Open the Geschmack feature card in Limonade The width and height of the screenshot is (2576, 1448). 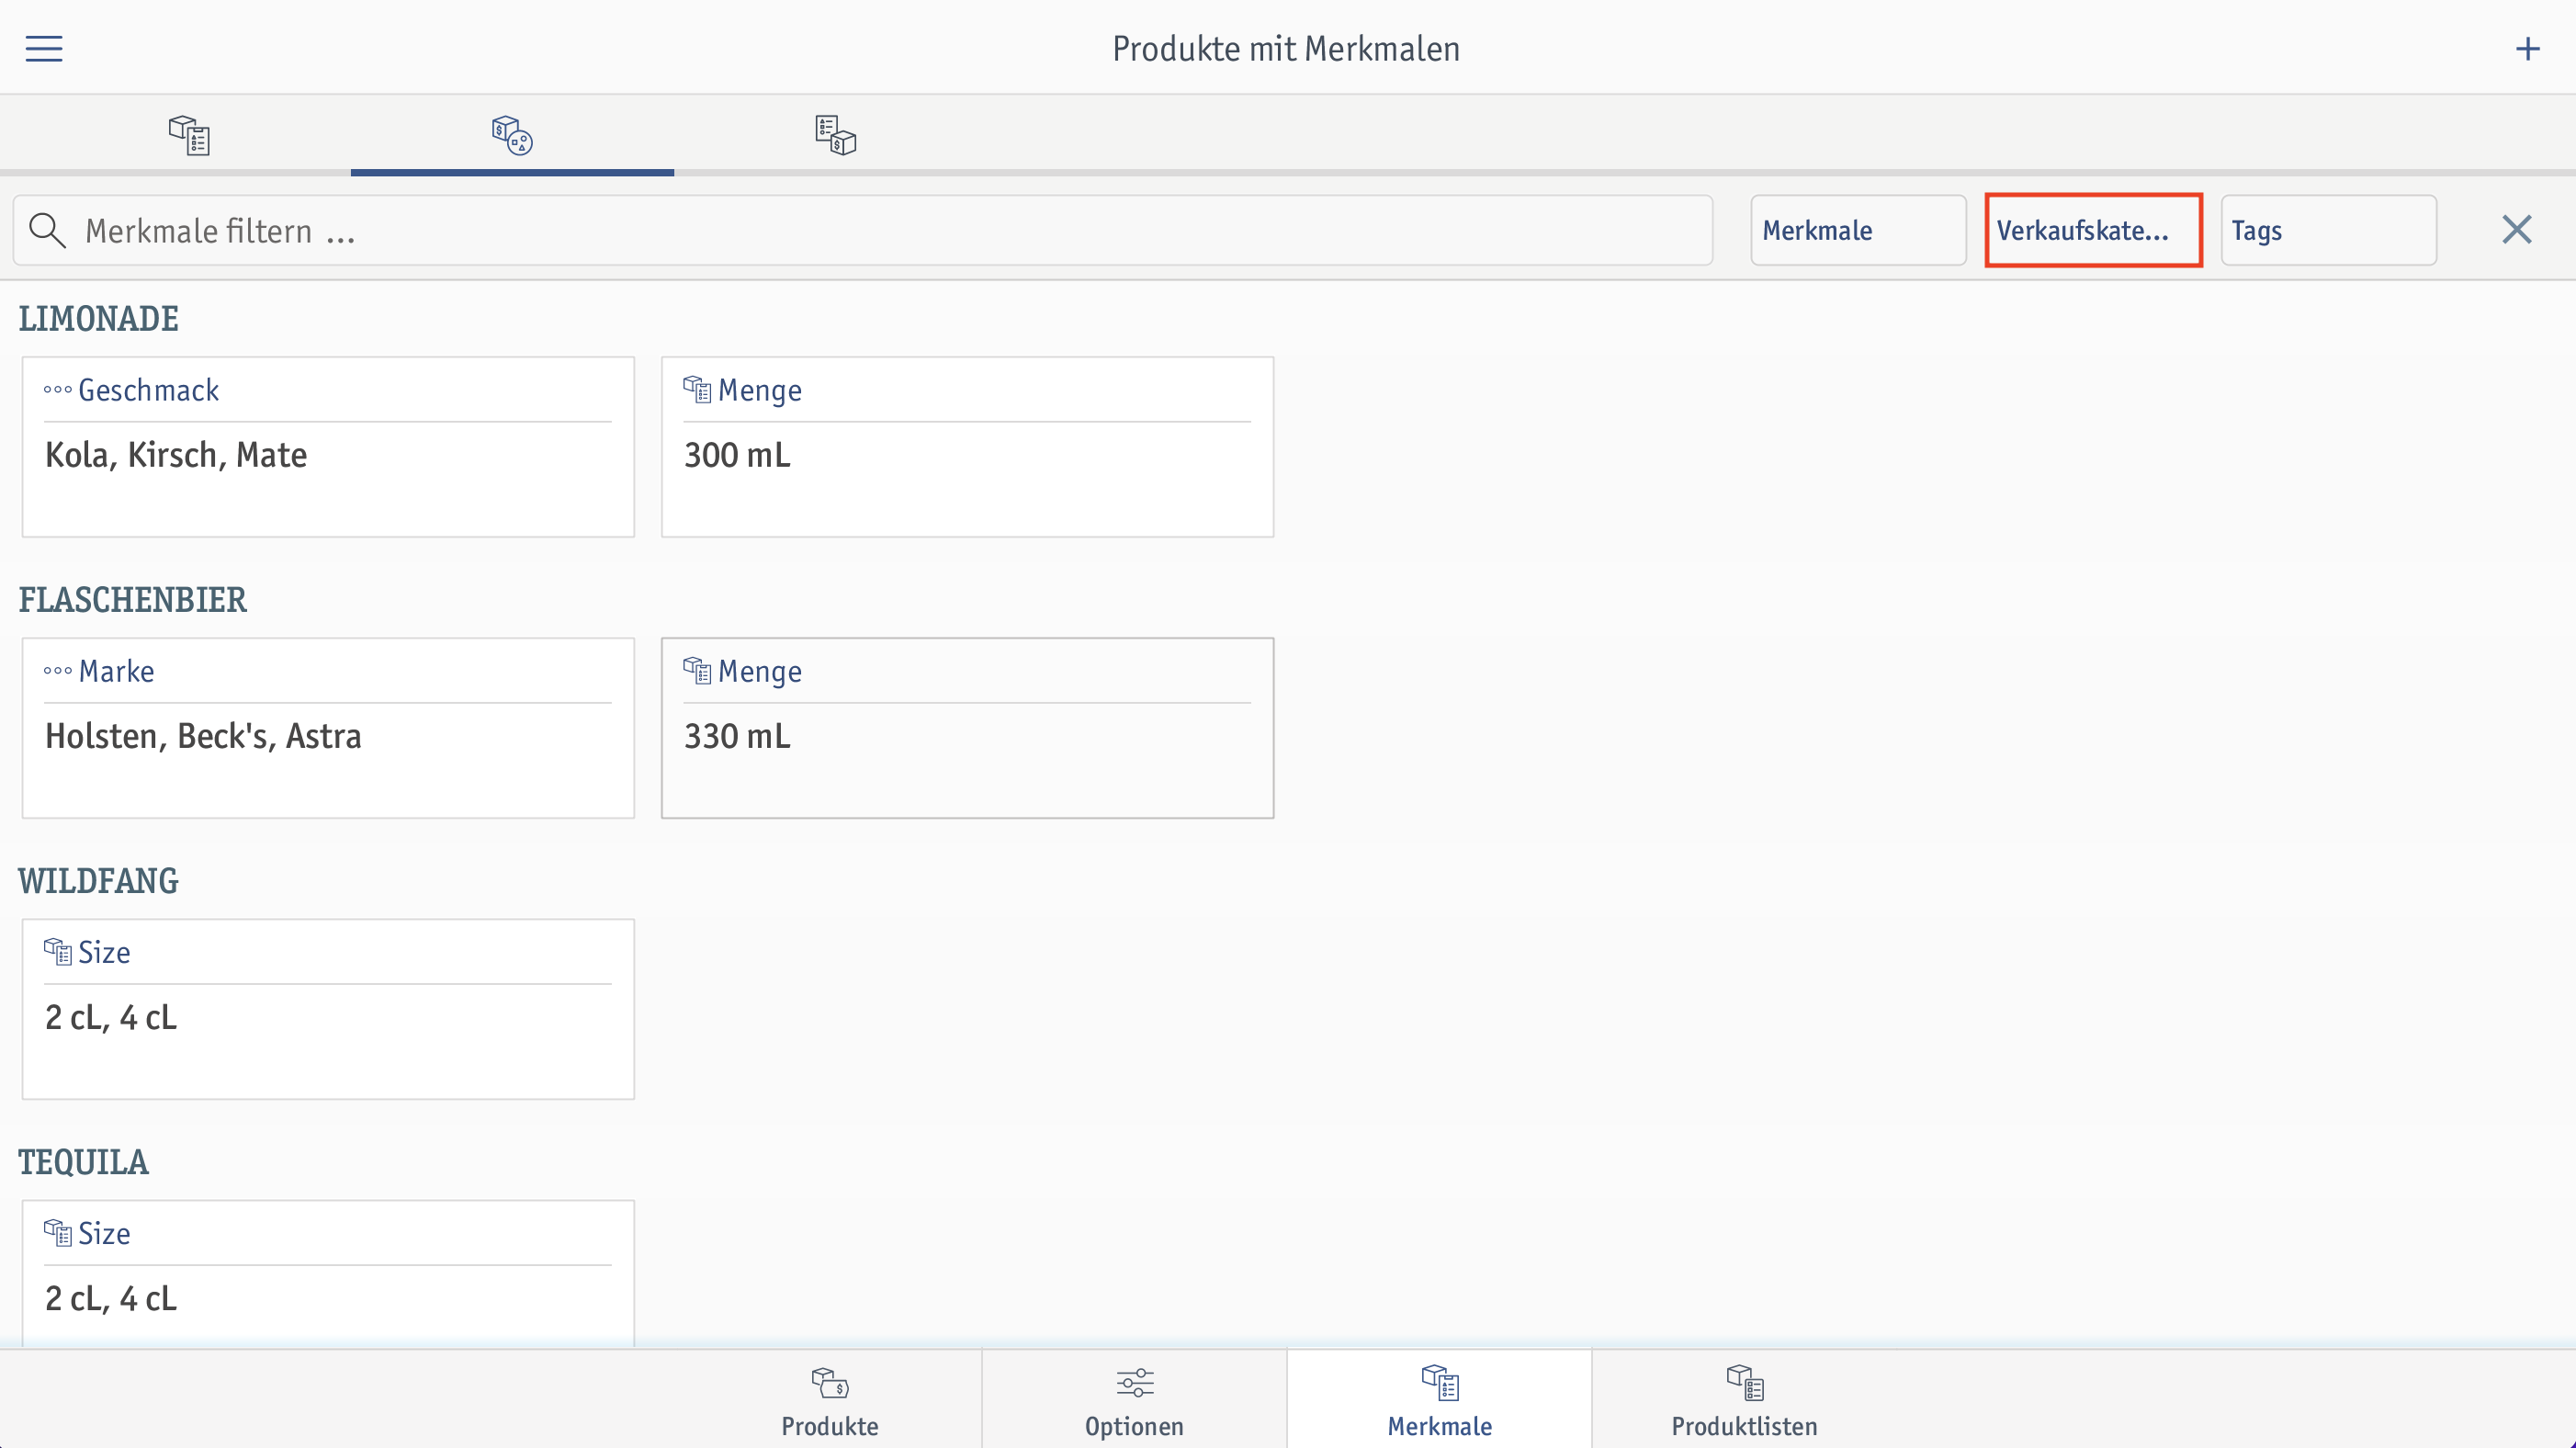[328, 447]
